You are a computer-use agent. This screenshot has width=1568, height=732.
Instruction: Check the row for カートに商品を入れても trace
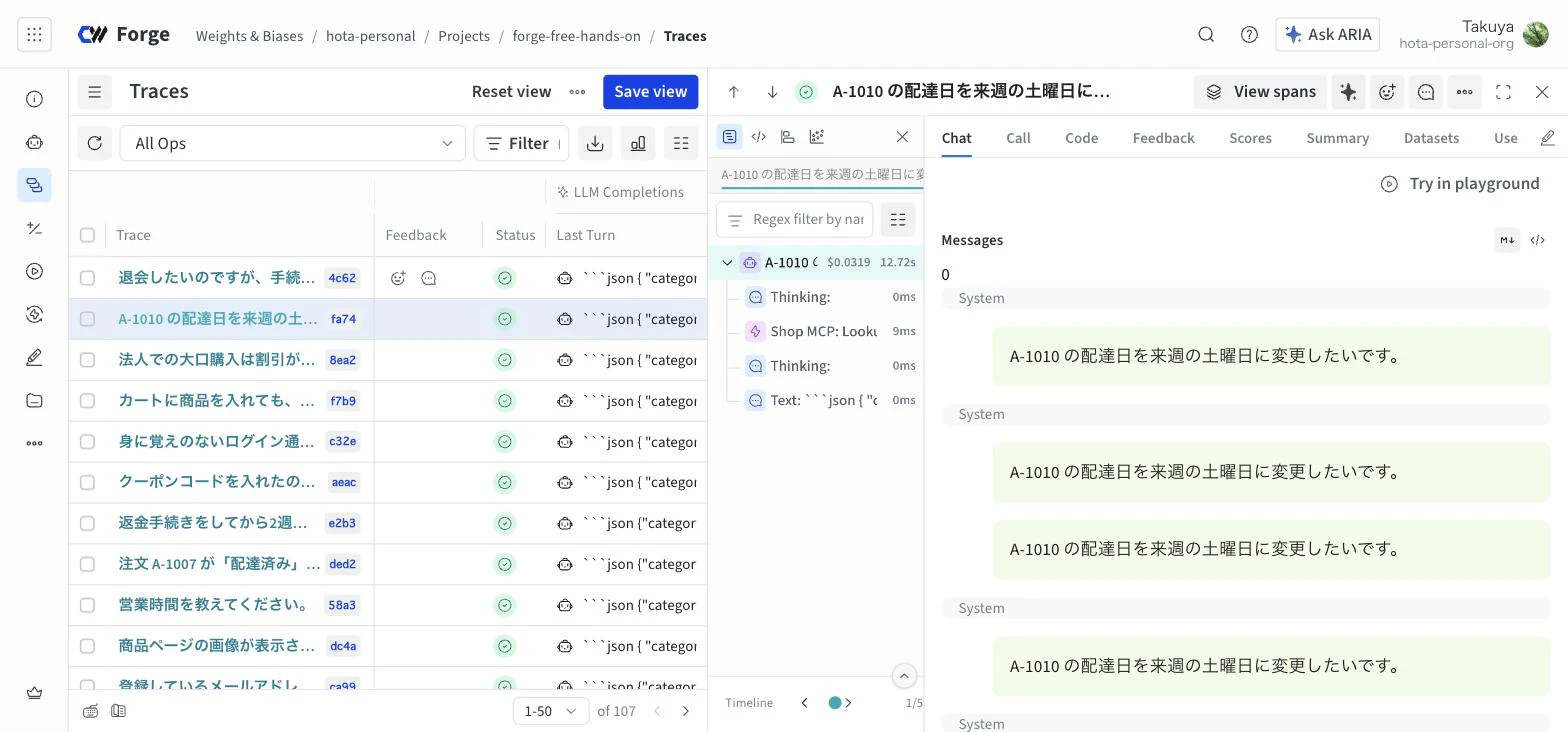pyautogui.click(x=87, y=401)
